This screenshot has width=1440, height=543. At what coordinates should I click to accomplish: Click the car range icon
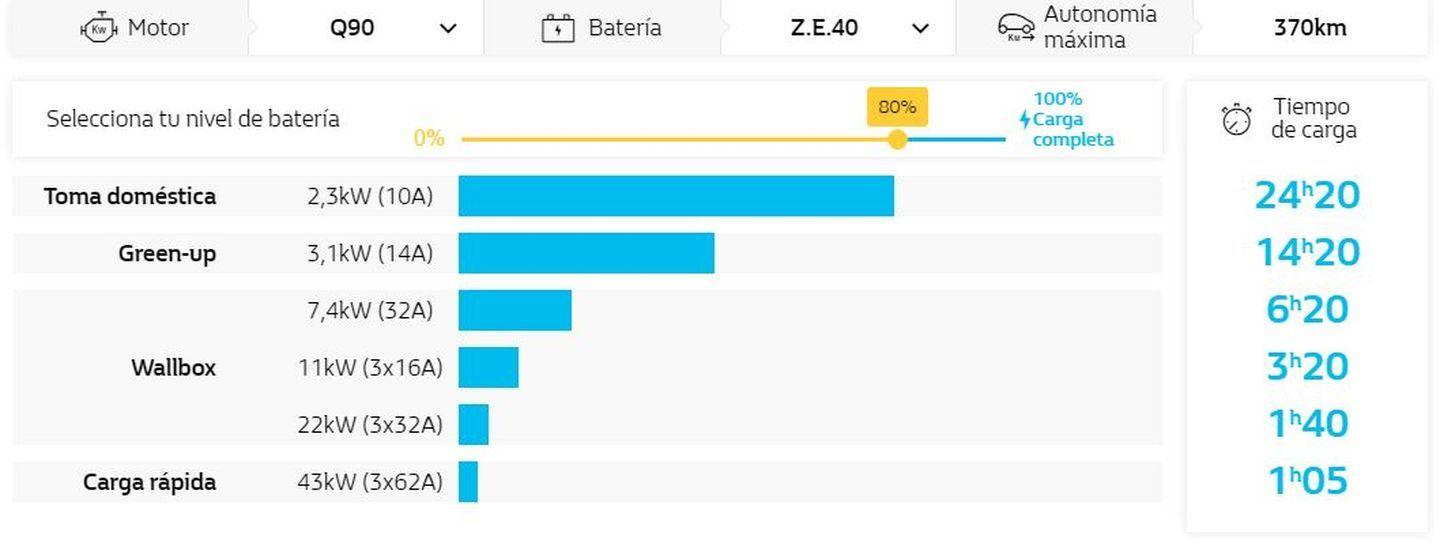coord(1016,28)
